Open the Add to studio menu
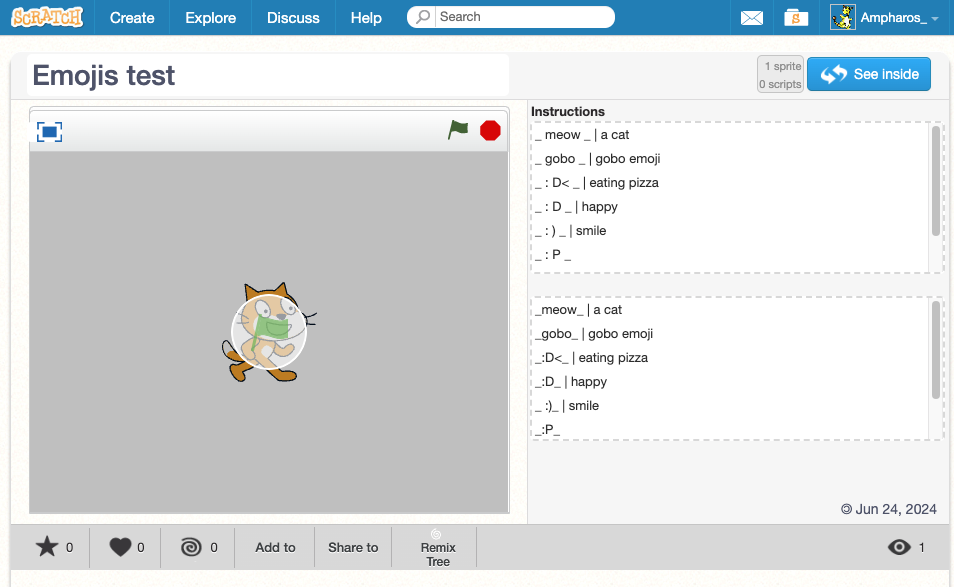954x587 pixels. (275, 547)
